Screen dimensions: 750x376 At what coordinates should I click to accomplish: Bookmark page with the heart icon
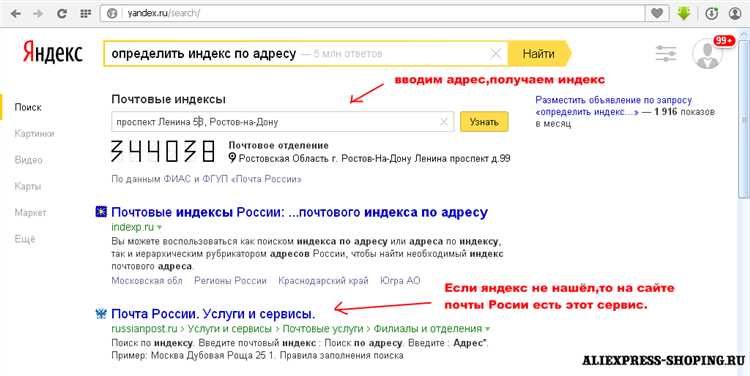[657, 13]
